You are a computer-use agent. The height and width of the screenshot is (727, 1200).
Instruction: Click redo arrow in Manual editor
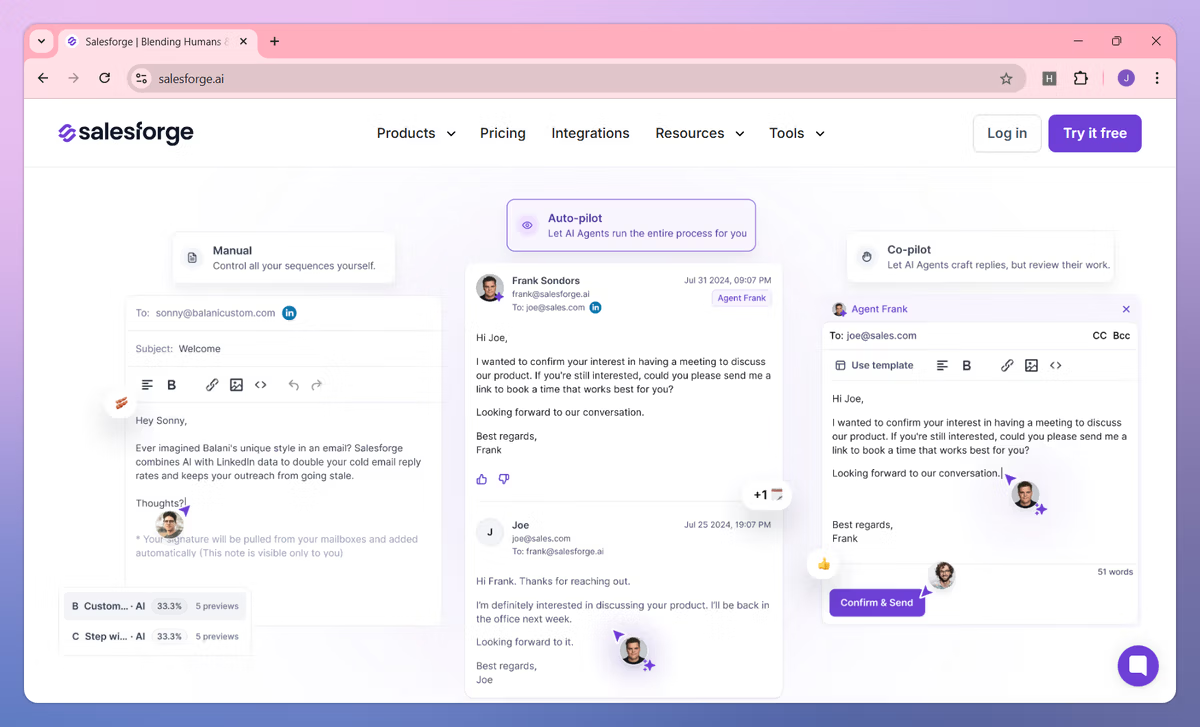tap(317, 385)
